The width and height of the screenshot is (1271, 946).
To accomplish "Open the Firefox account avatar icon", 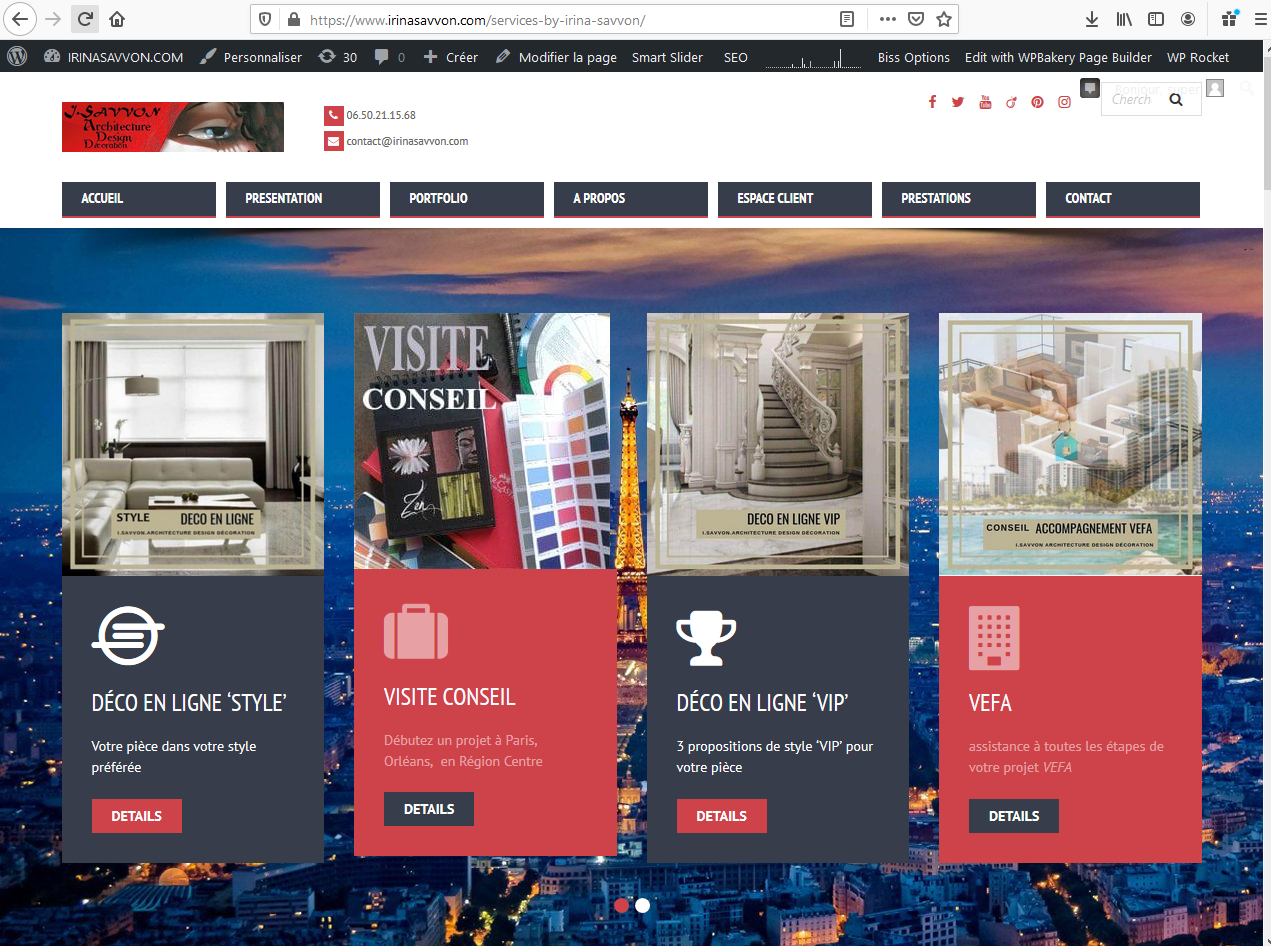I will coord(1188,19).
